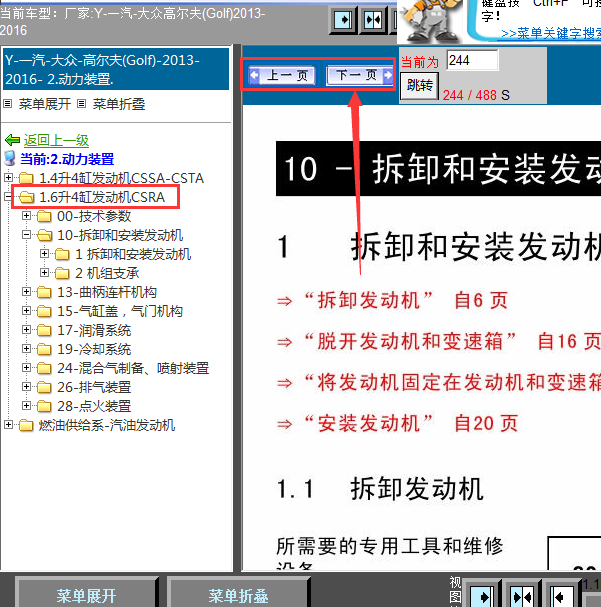Click the top split-arrows panel icon
This screenshot has width=601, height=607.
point(373,19)
